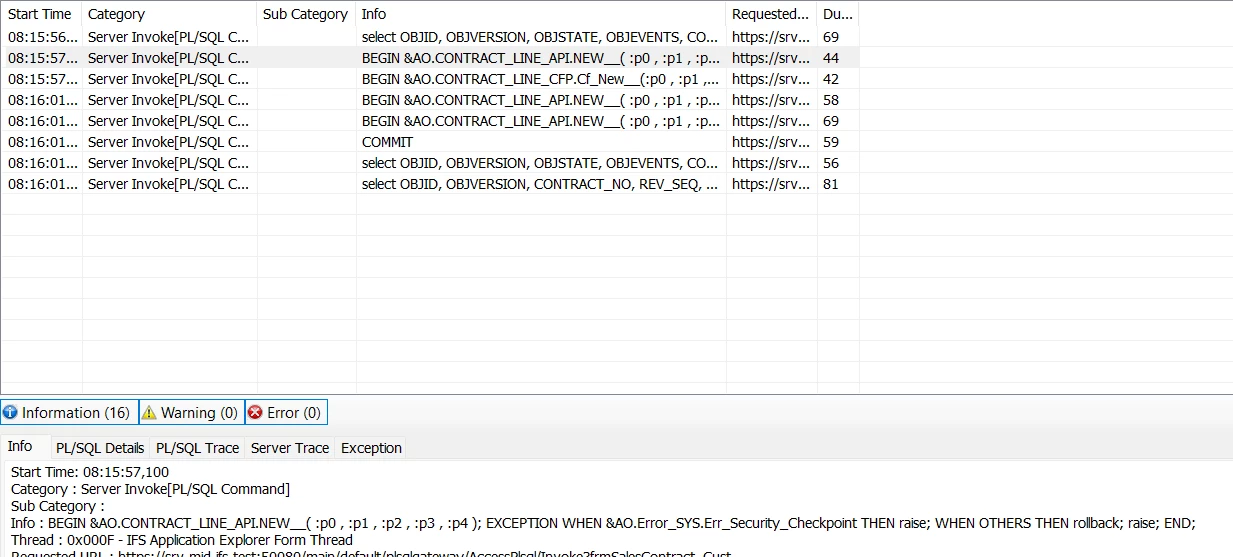The height and width of the screenshot is (557, 1233).
Task: Click the yellow Warning triangle icon
Action: click(x=149, y=412)
